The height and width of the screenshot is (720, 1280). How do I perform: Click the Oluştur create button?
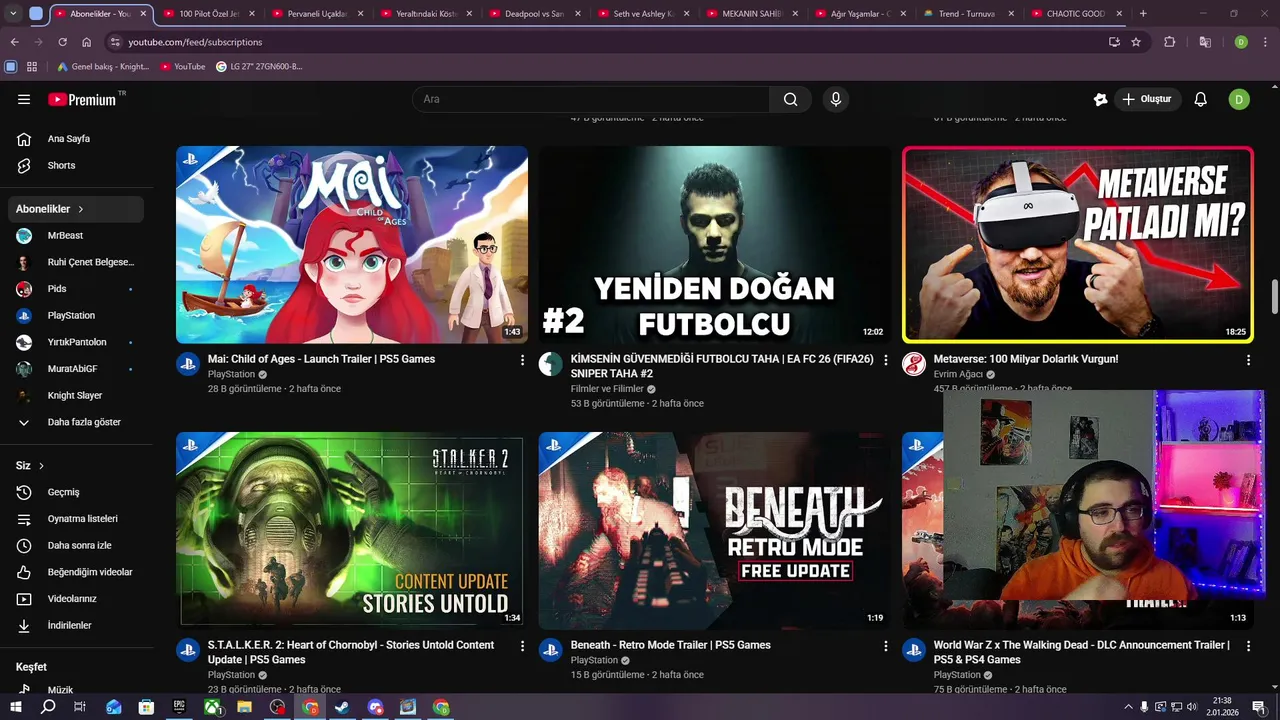[x=1146, y=99]
